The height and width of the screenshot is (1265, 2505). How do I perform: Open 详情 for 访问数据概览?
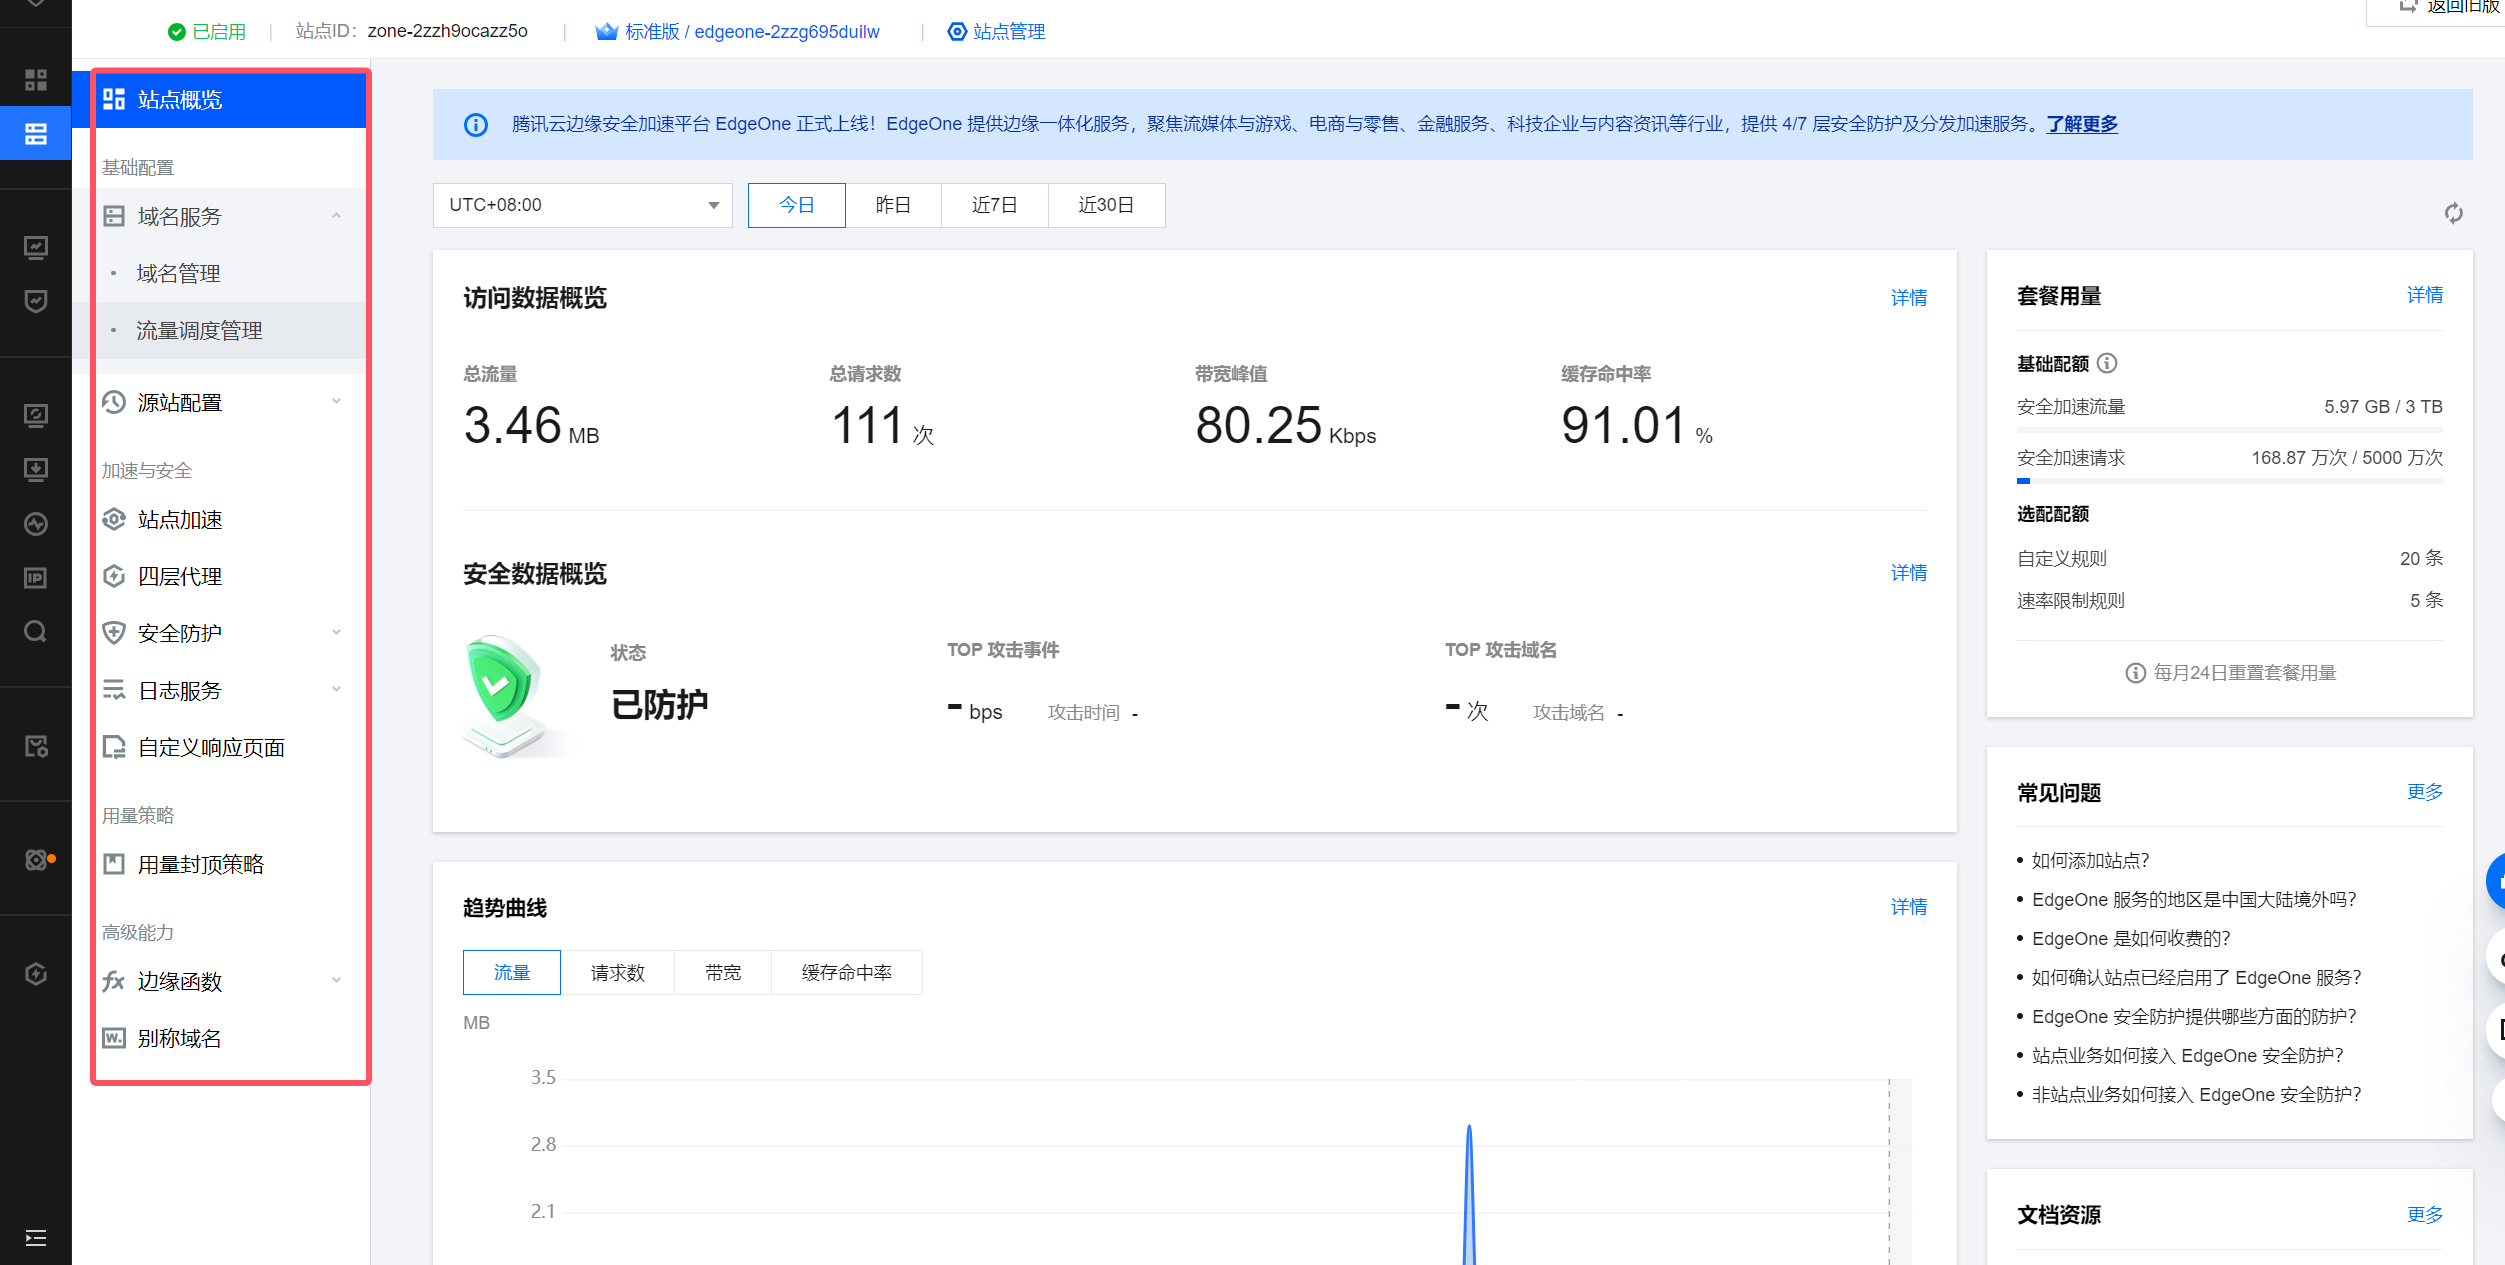(x=1908, y=298)
